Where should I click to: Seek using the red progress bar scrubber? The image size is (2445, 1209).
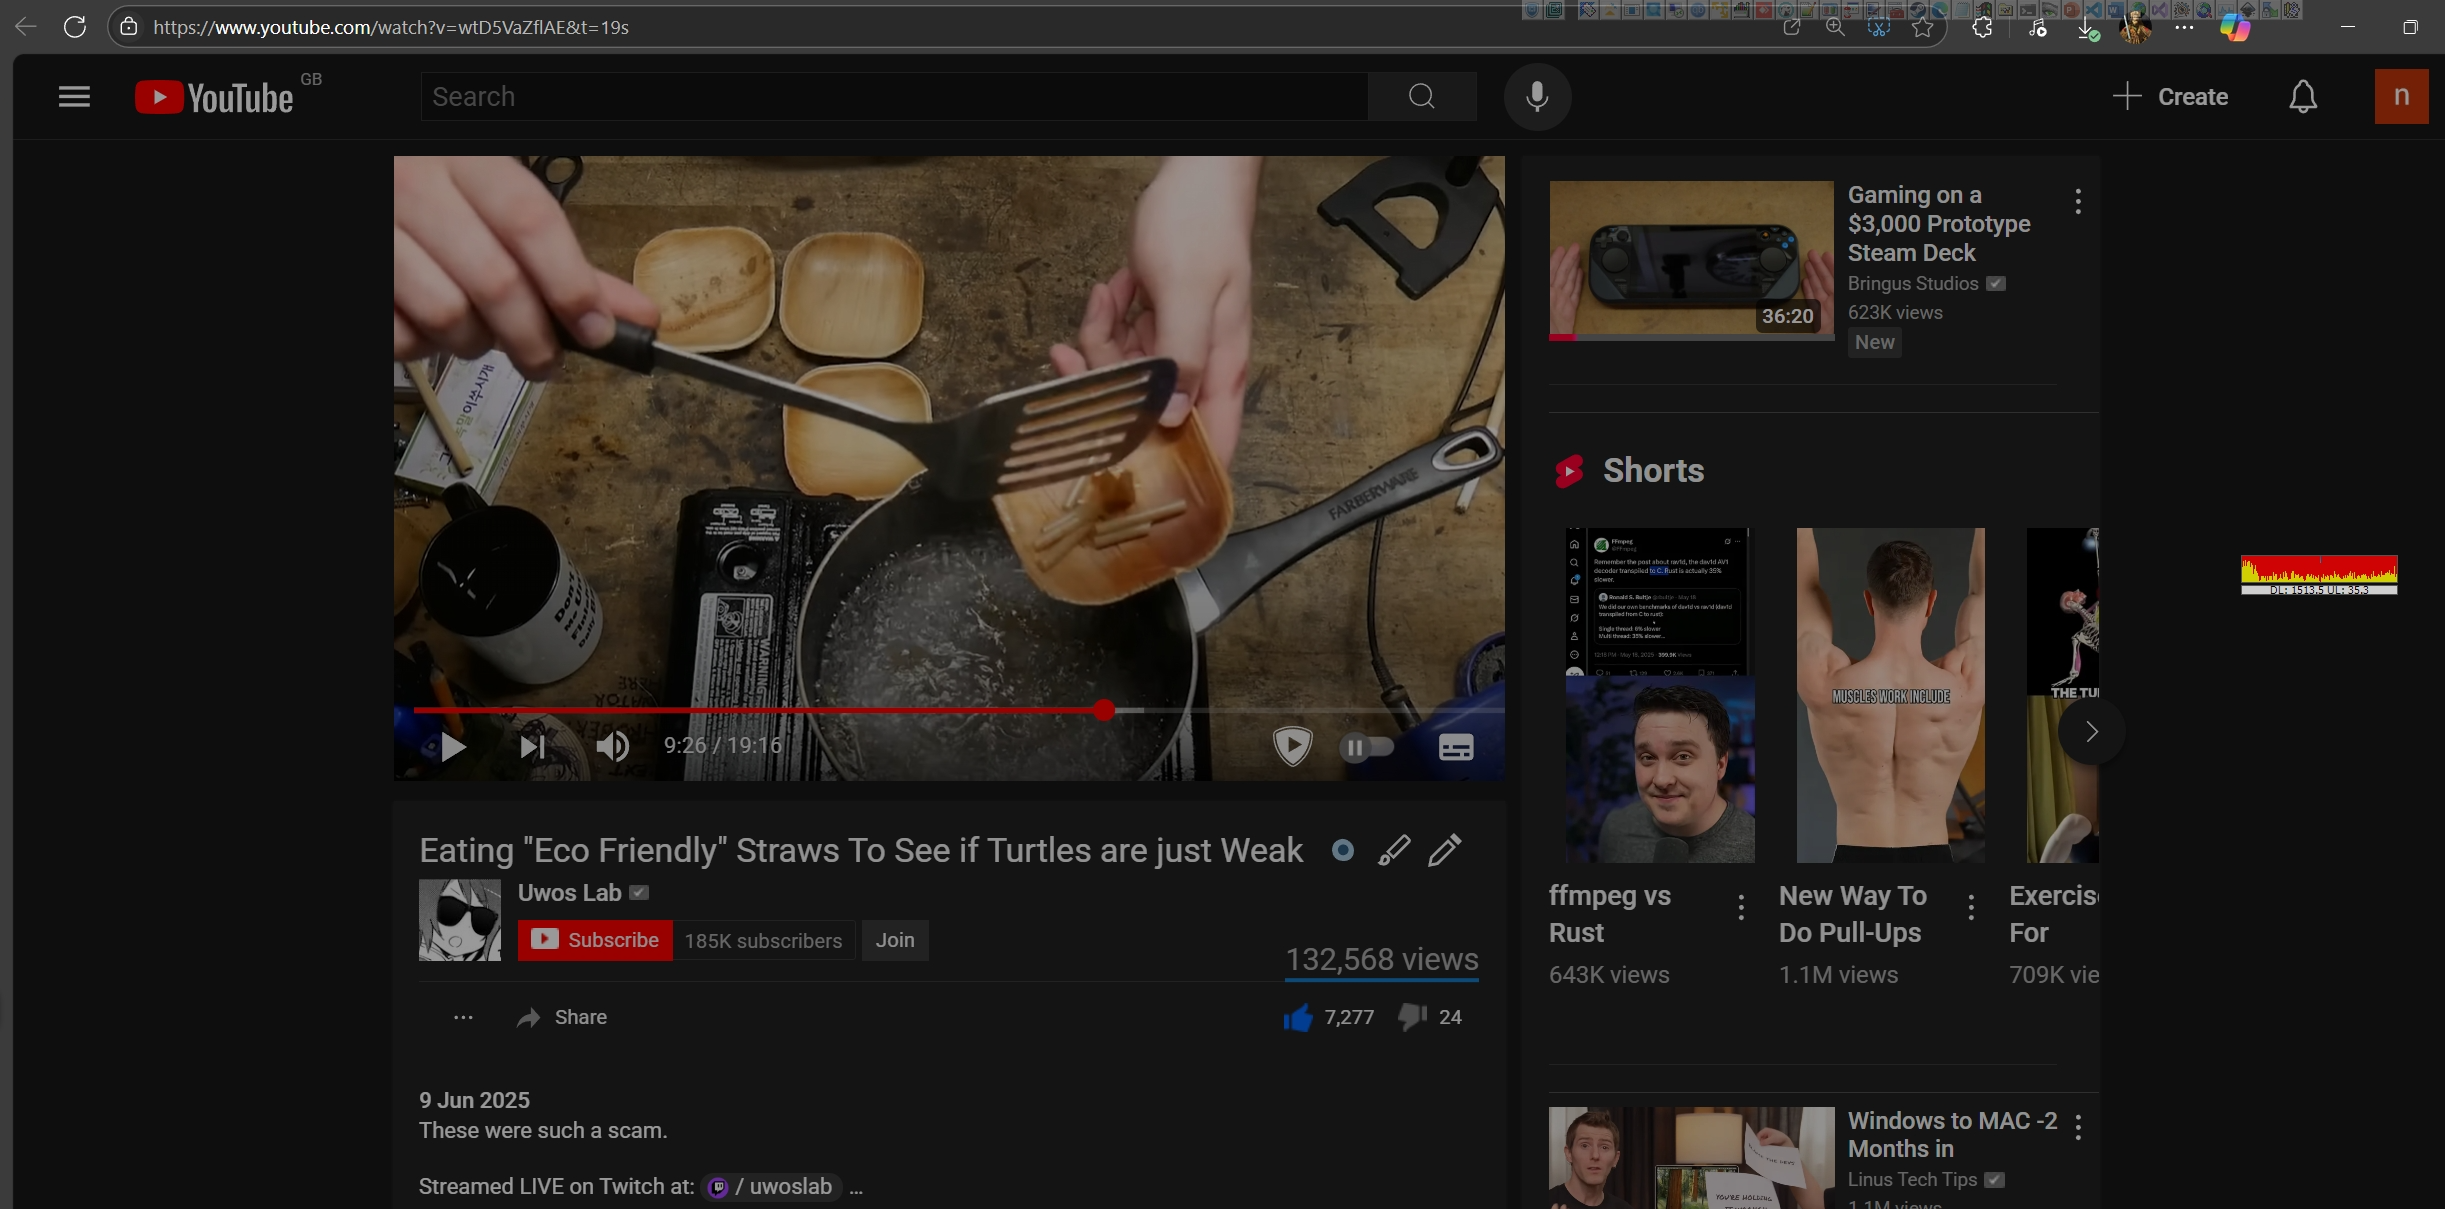click(1104, 710)
